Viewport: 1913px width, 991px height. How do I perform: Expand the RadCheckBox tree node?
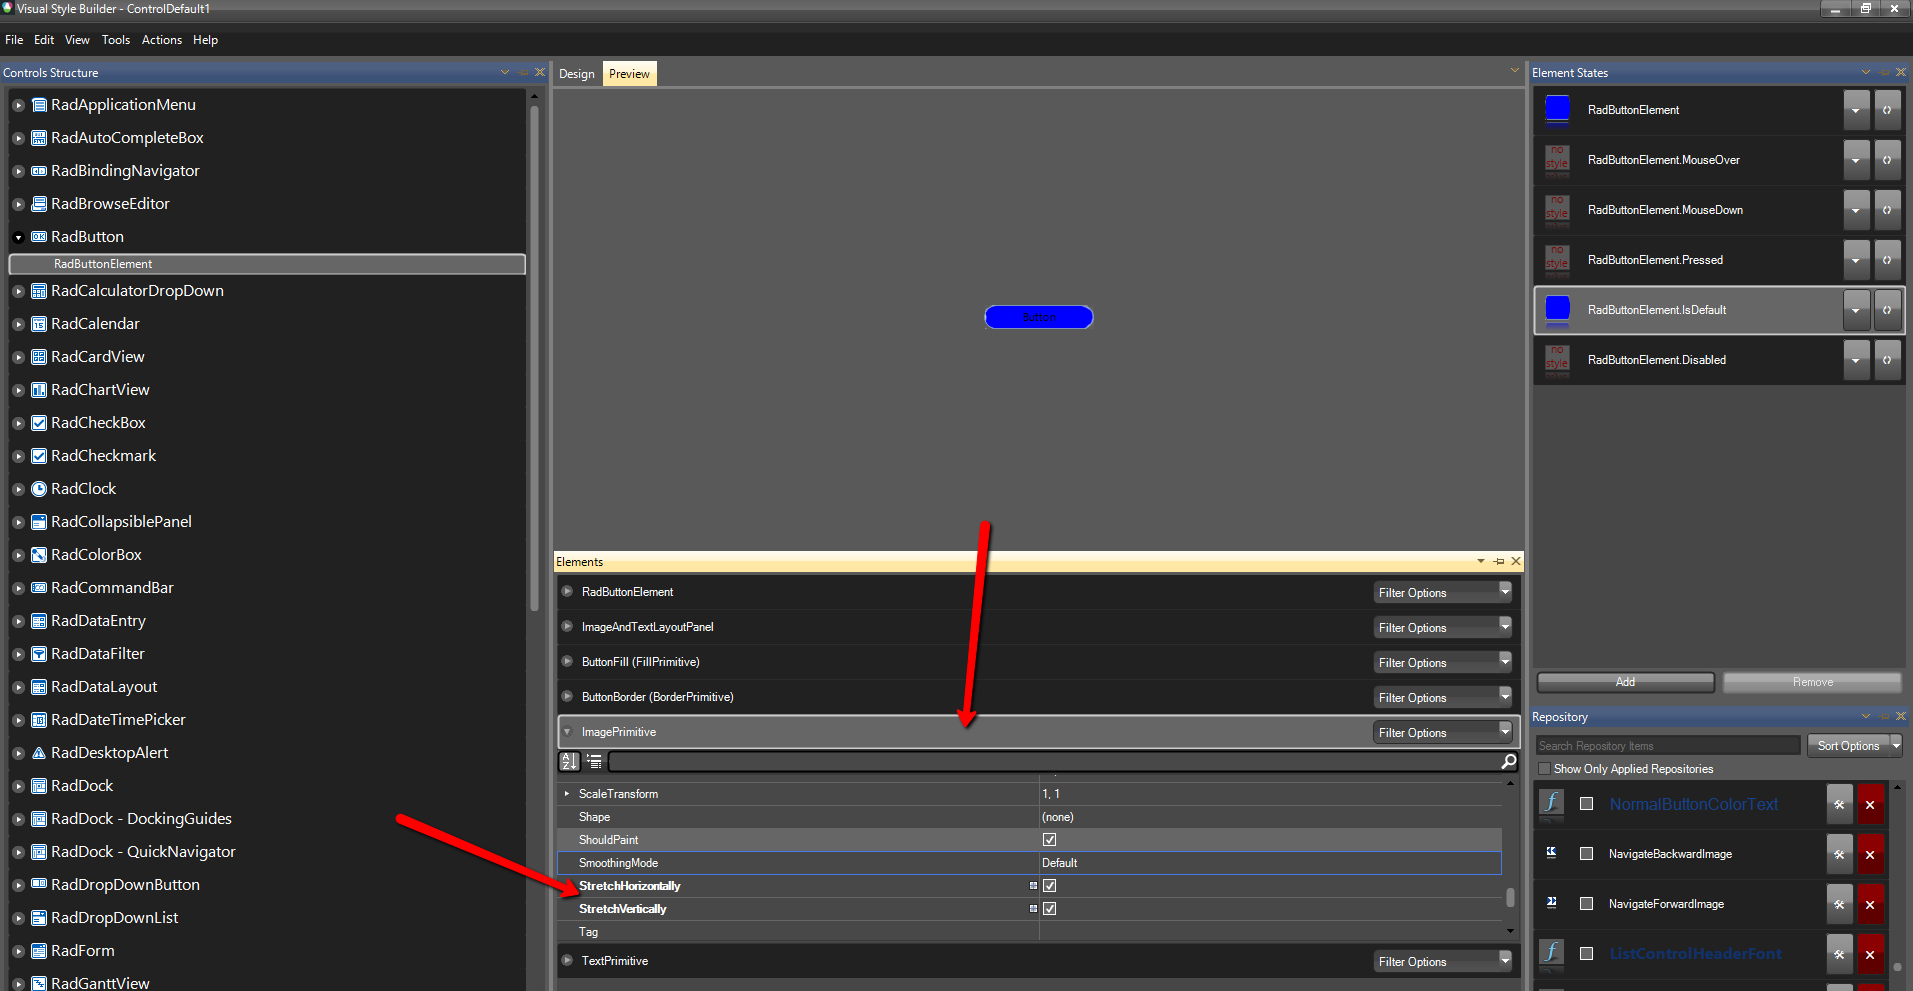(18, 424)
